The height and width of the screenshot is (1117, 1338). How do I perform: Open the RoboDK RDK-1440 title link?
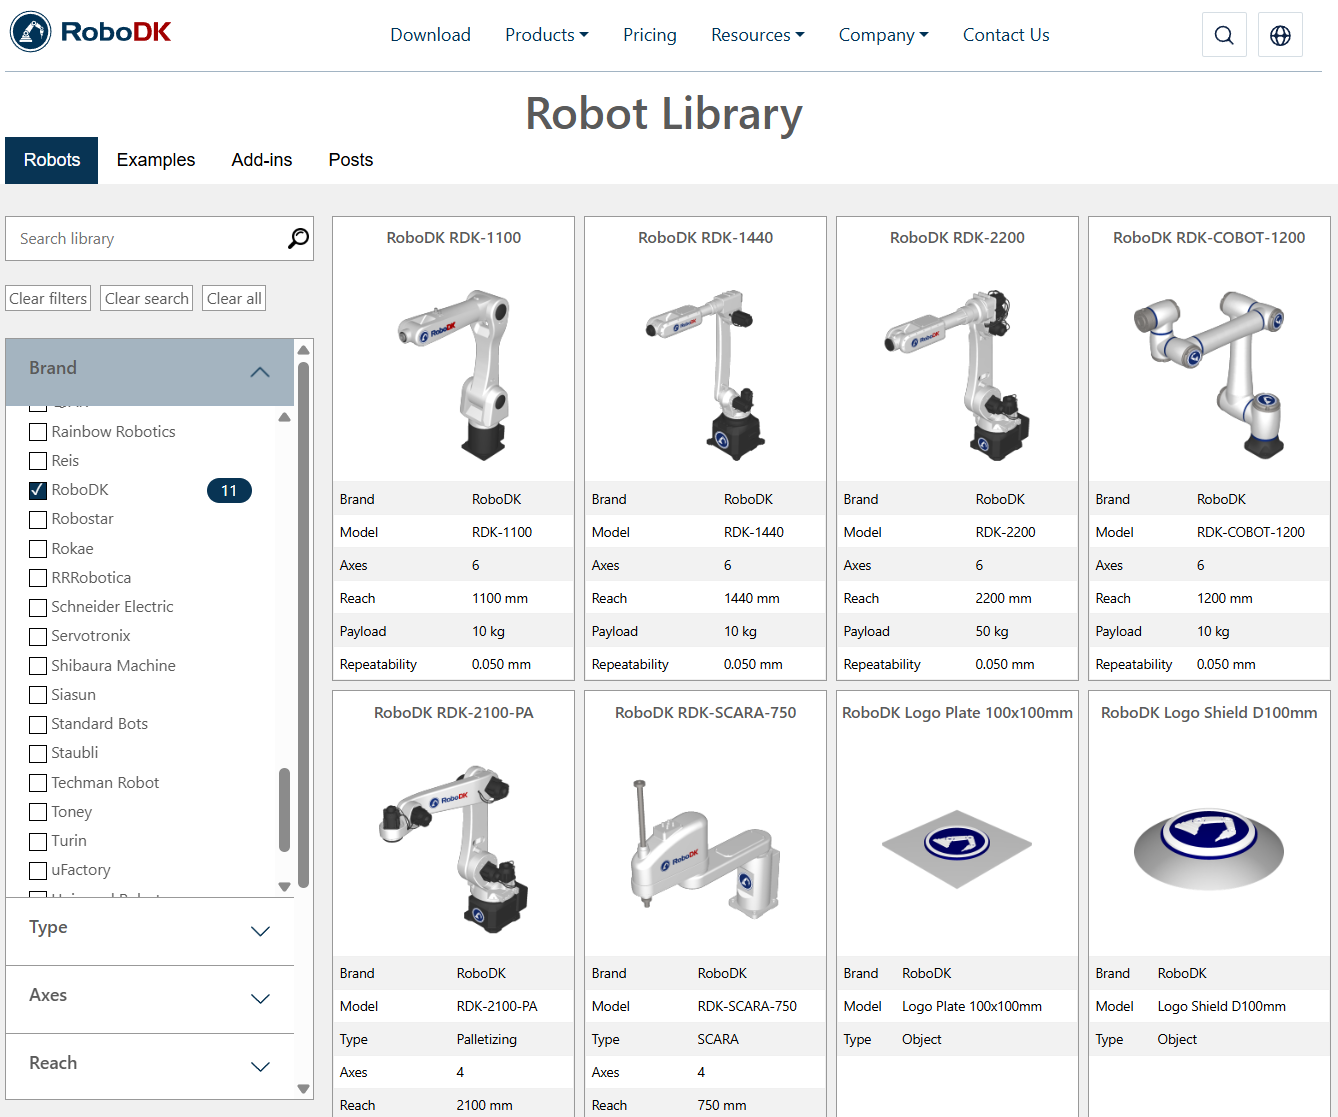point(706,238)
